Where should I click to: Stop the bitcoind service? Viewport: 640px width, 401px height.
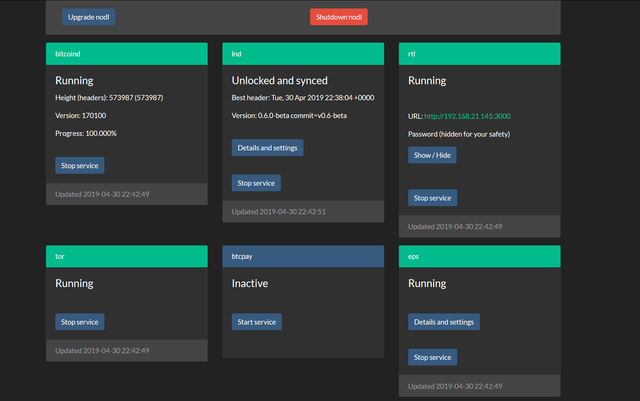point(80,165)
